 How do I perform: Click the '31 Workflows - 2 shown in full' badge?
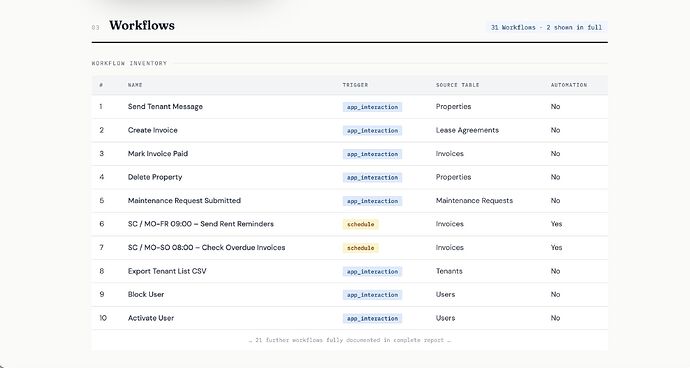coord(546,27)
